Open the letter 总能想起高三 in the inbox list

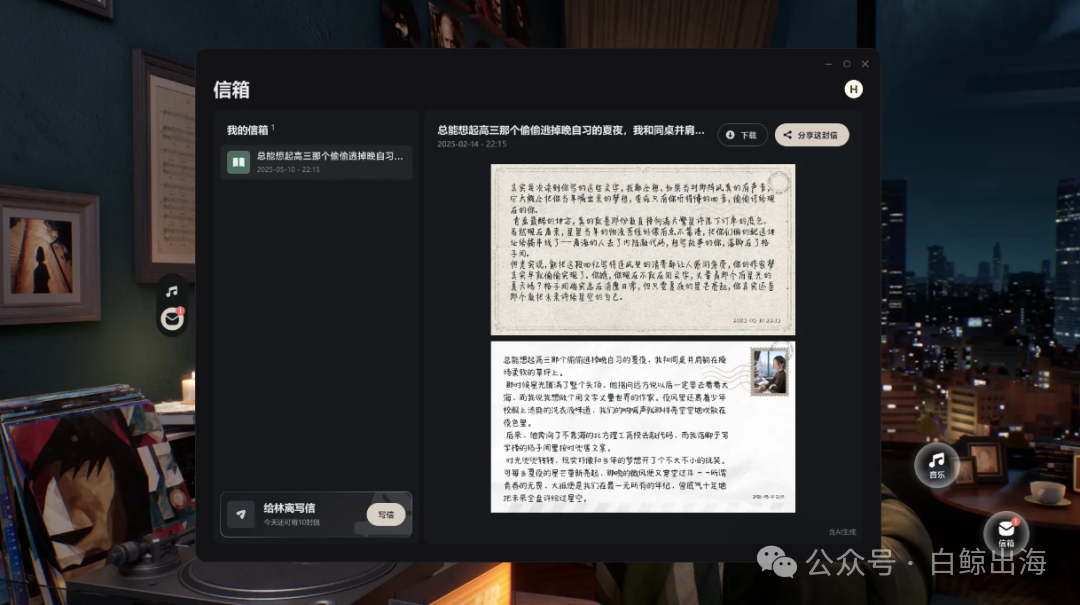click(x=316, y=162)
